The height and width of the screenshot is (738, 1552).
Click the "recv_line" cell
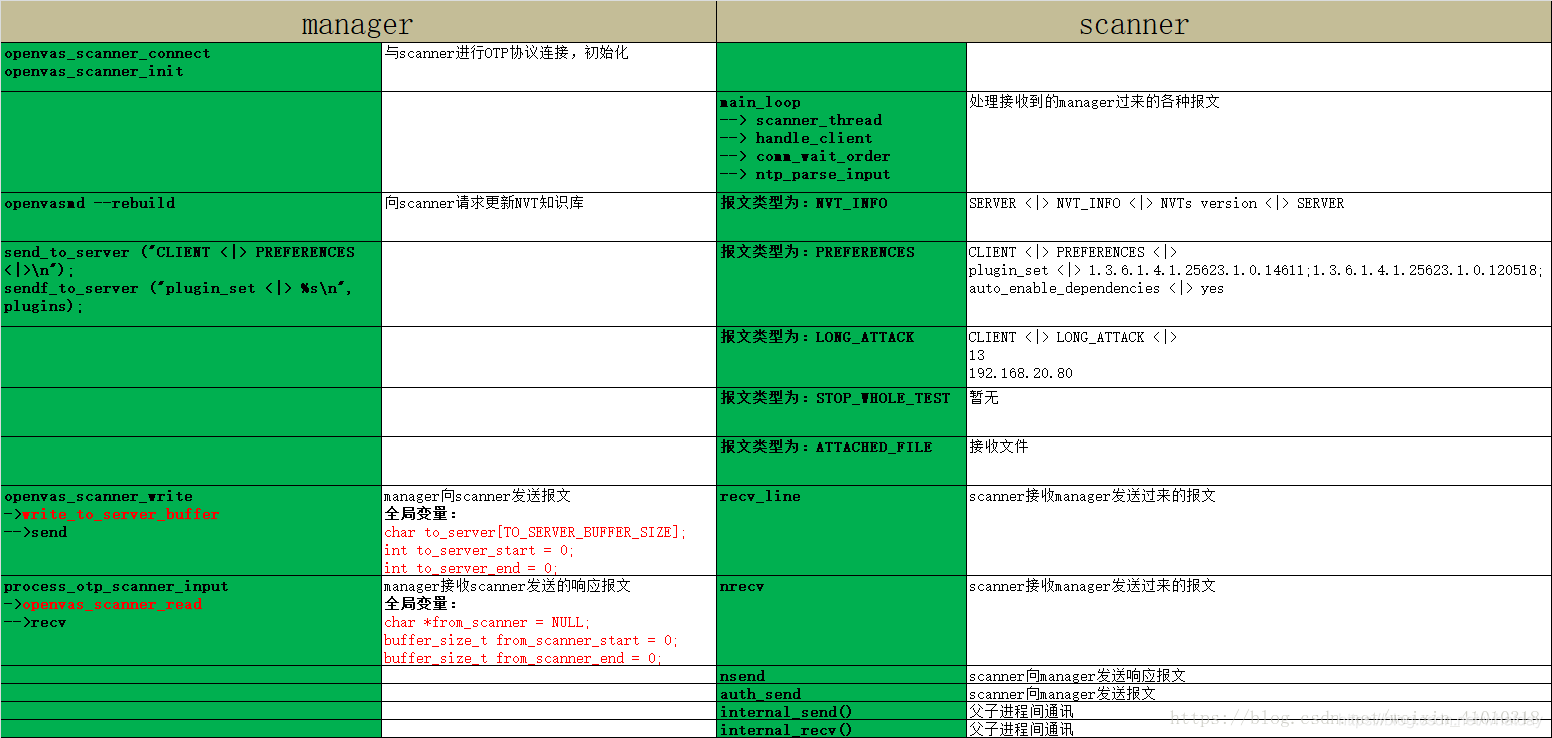click(x=842, y=530)
